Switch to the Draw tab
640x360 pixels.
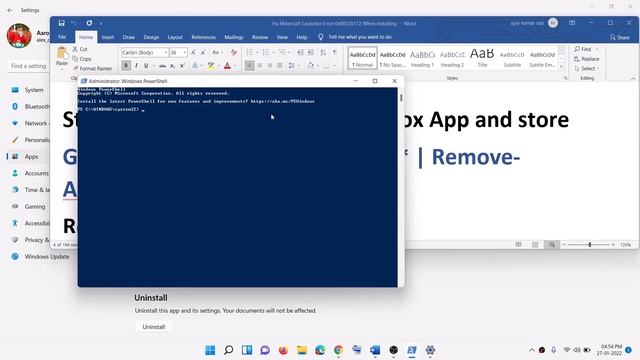pyautogui.click(x=129, y=37)
